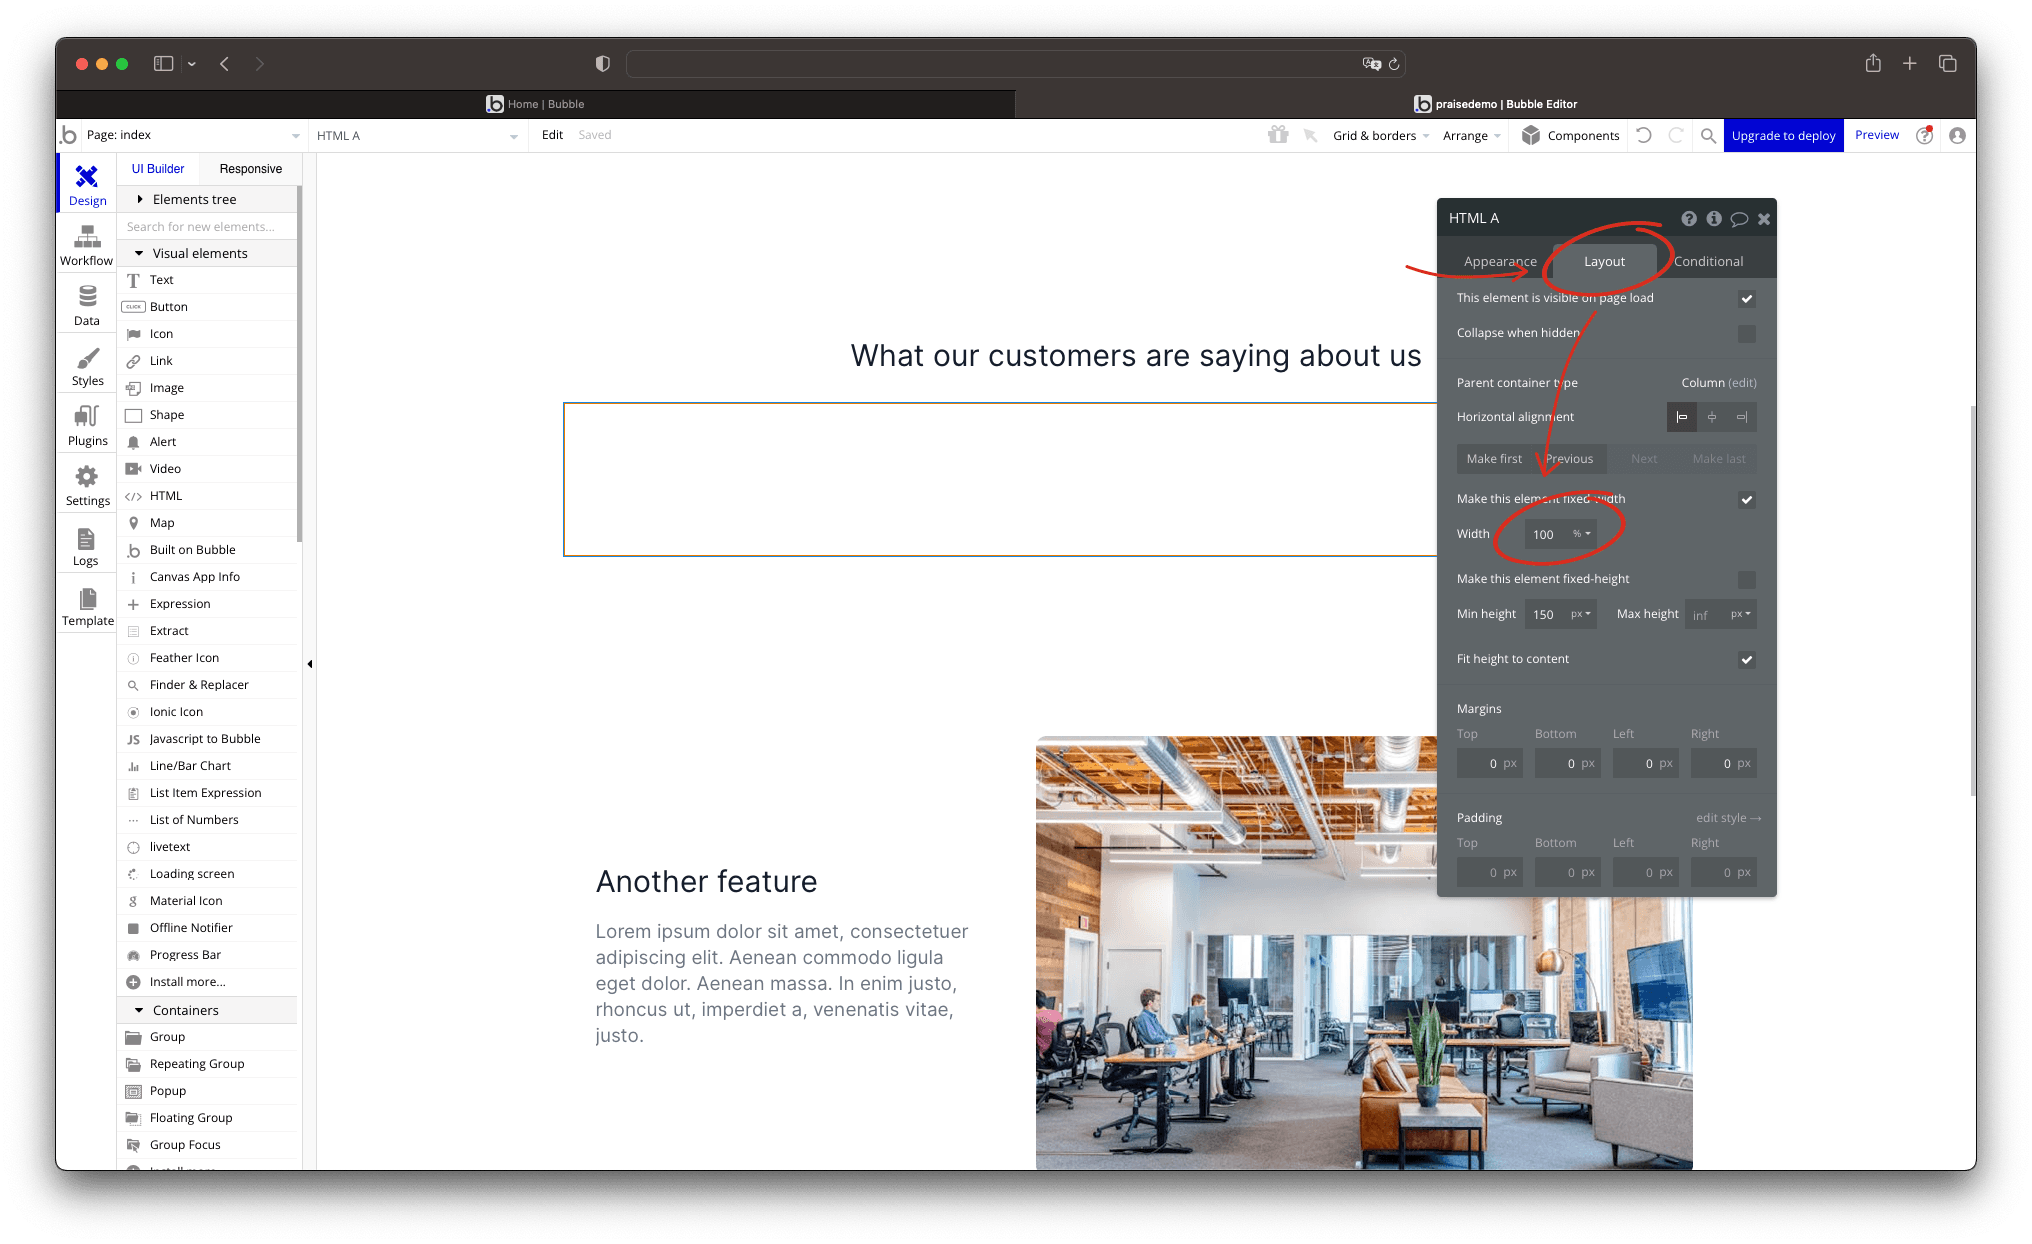Image resolution: width=2032 pixels, height=1244 pixels.
Task: Switch to the Conditional tab
Action: pos(1708,261)
